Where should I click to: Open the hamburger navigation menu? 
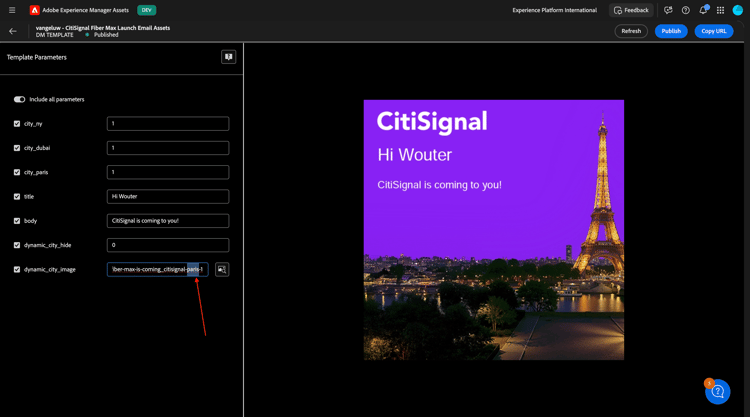(x=12, y=10)
